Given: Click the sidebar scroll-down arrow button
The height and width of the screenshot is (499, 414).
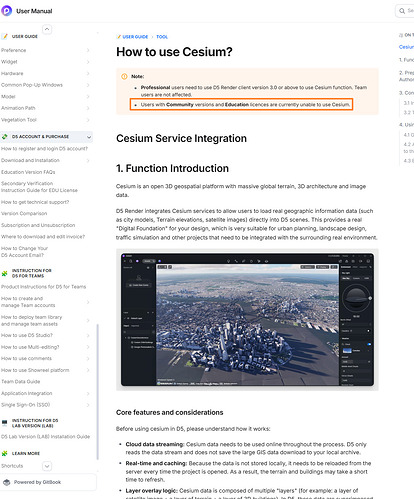Looking at the screenshot, I should 47,466.
